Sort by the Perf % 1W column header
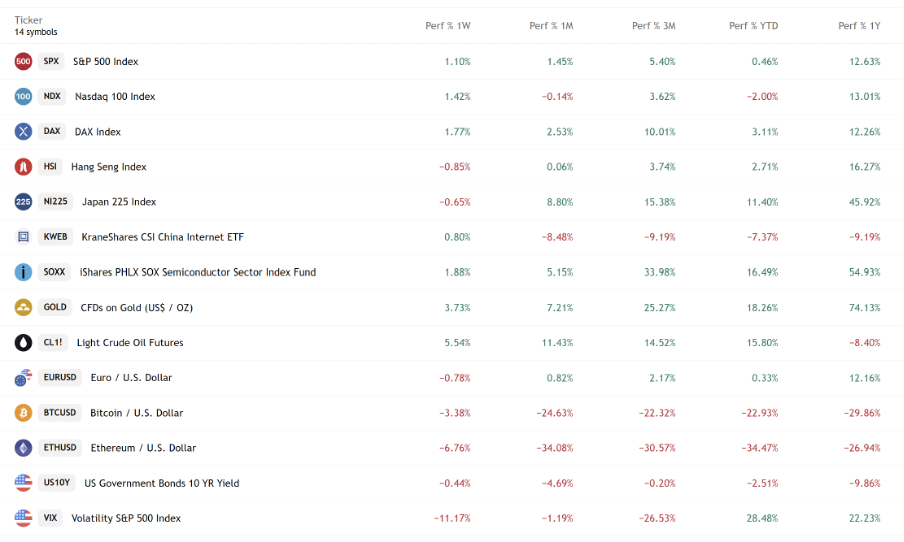 point(447,26)
